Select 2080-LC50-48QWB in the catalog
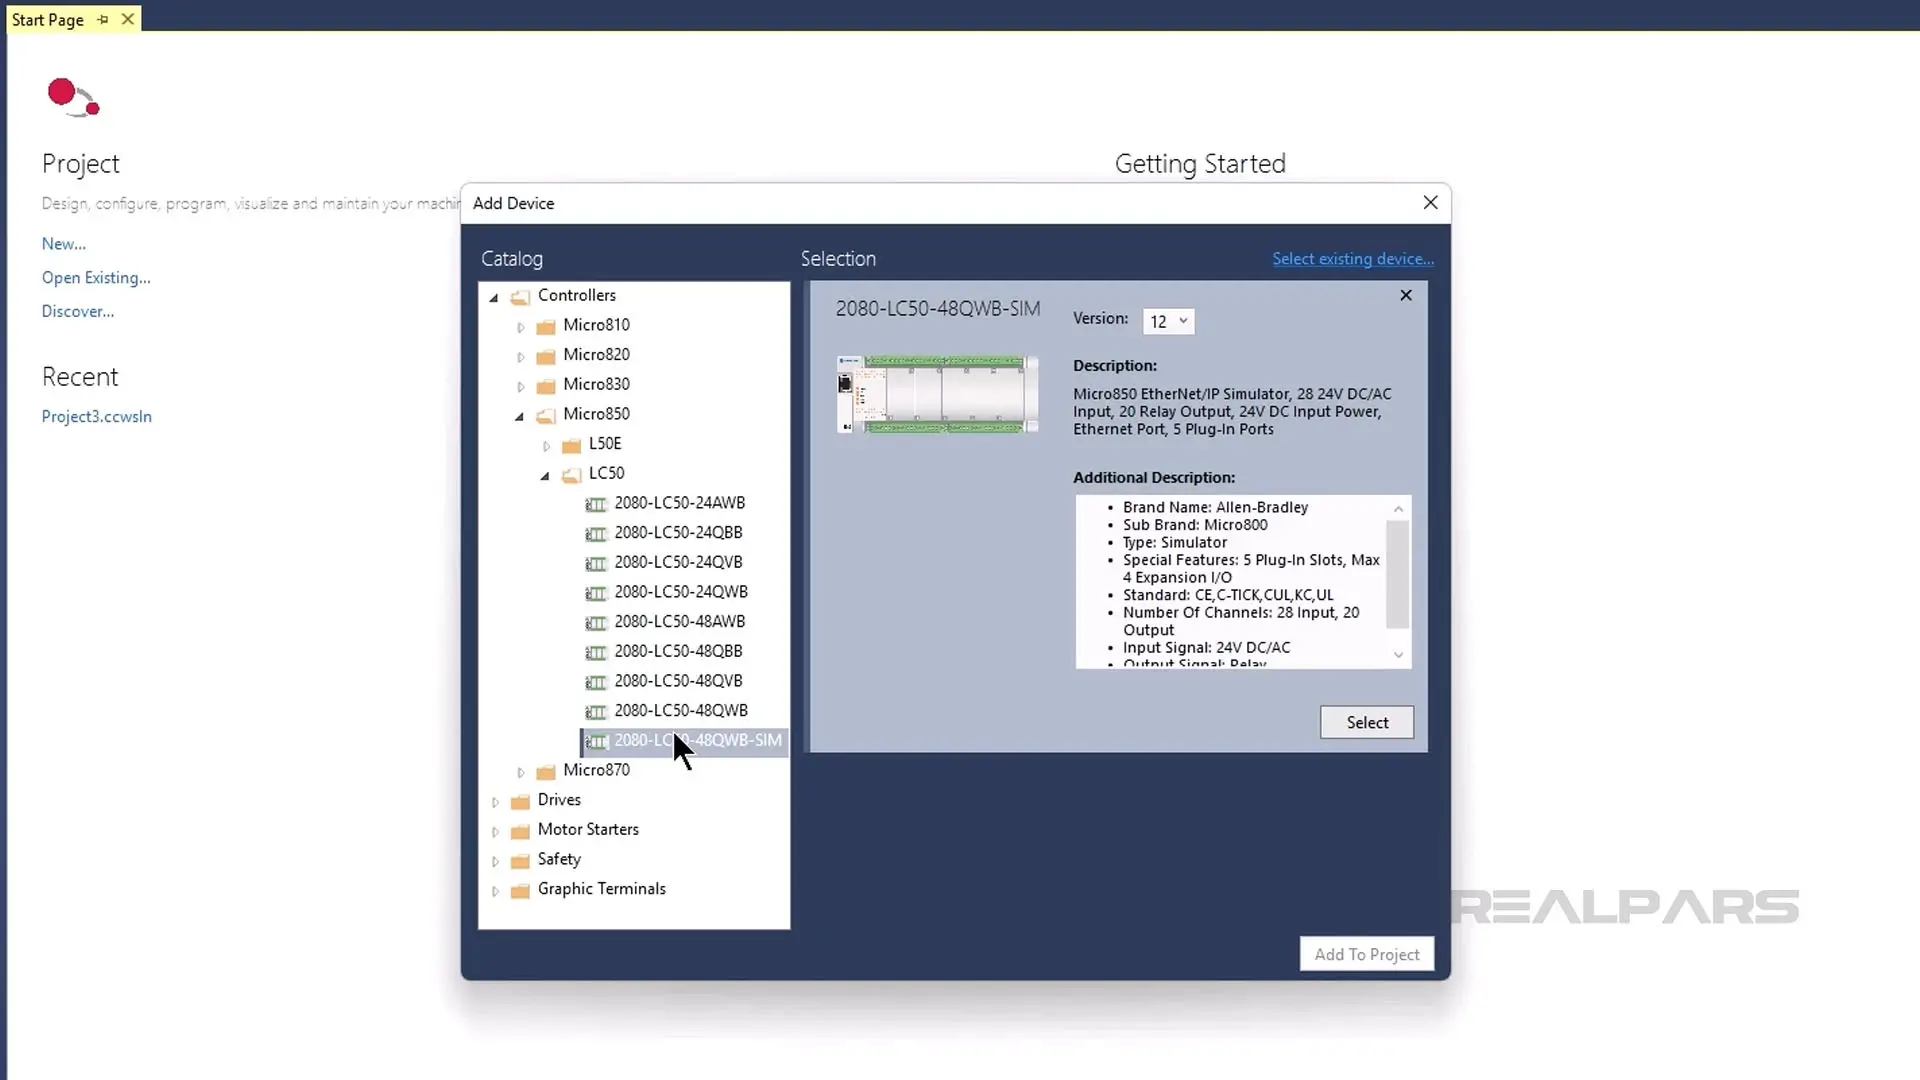Image resolution: width=1920 pixels, height=1080 pixels. click(680, 710)
